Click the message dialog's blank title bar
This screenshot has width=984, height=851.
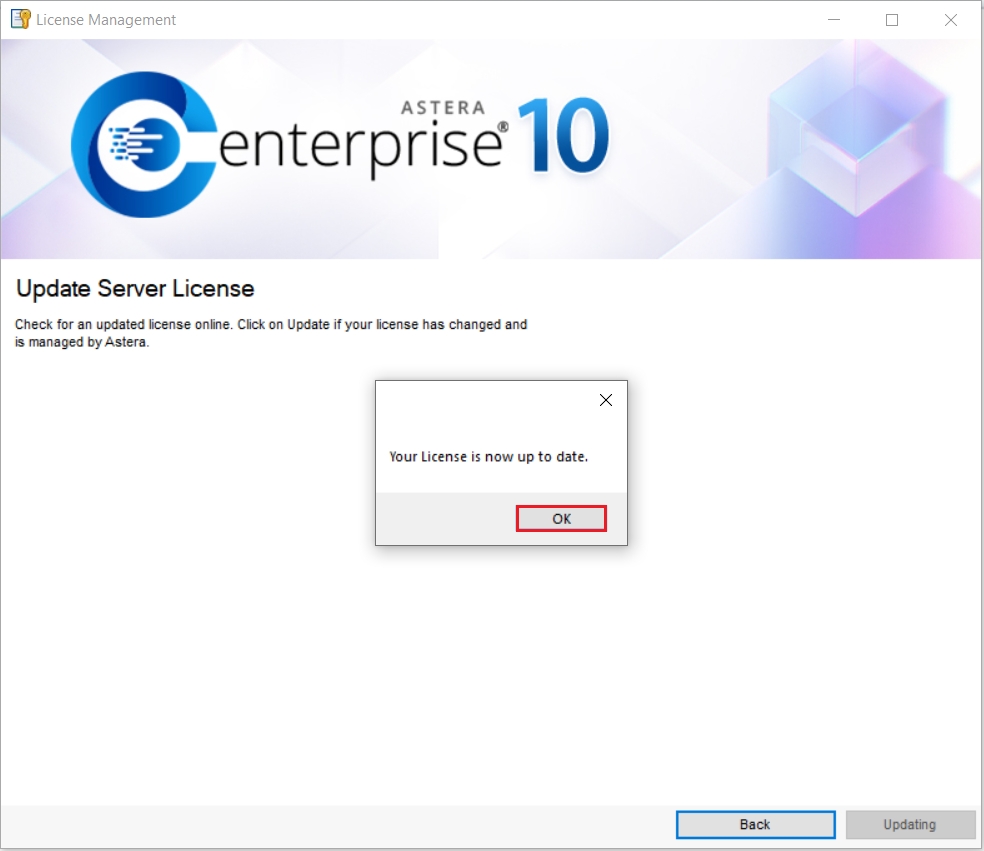point(480,400)
